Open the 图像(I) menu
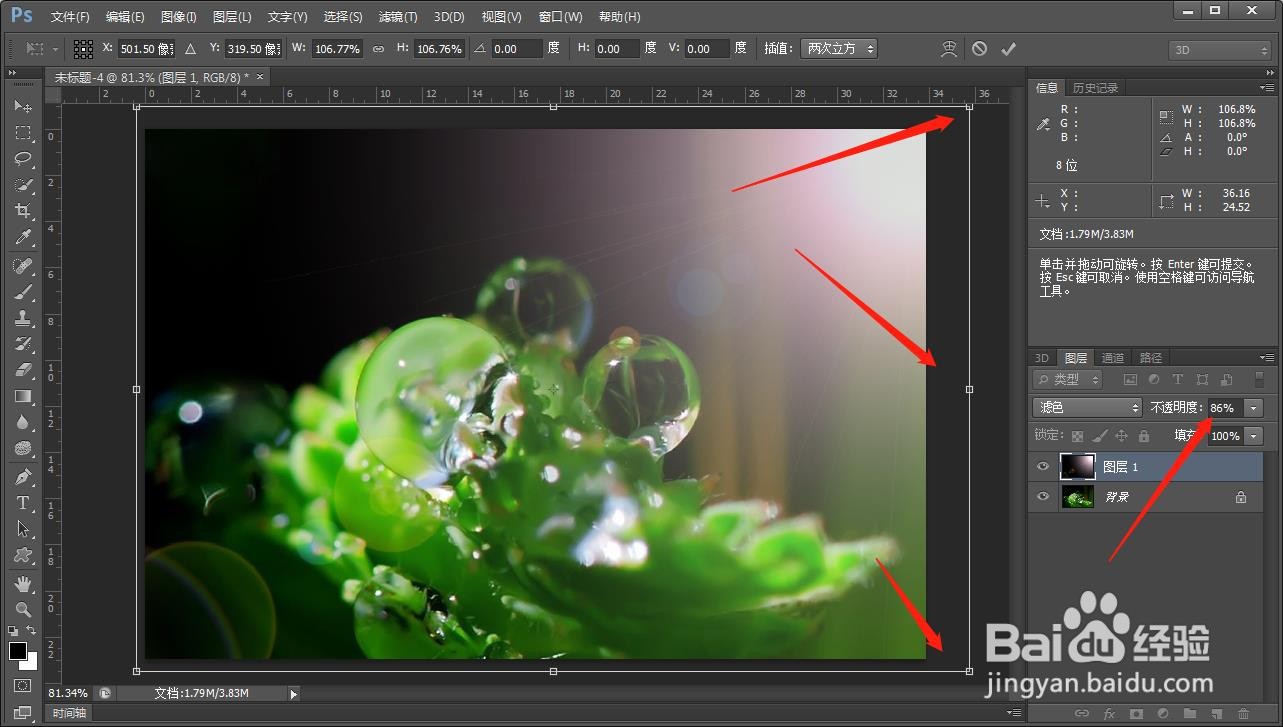The image size is (1283, 727). tap(179, 17)
